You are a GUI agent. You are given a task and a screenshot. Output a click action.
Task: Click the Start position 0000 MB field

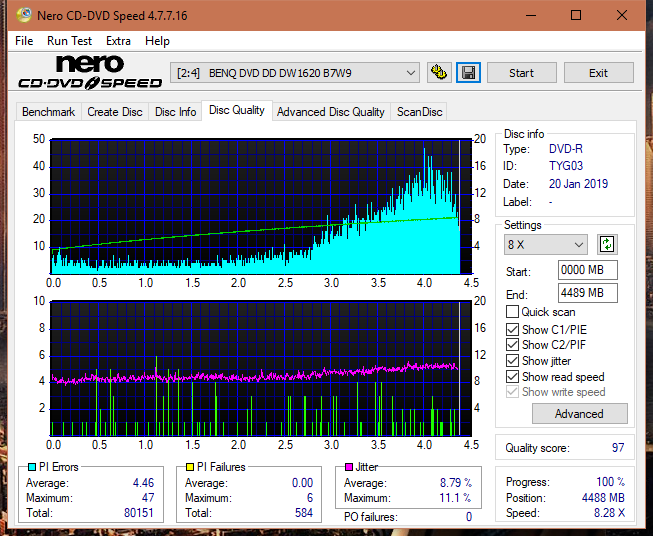[x=587, y=270]
